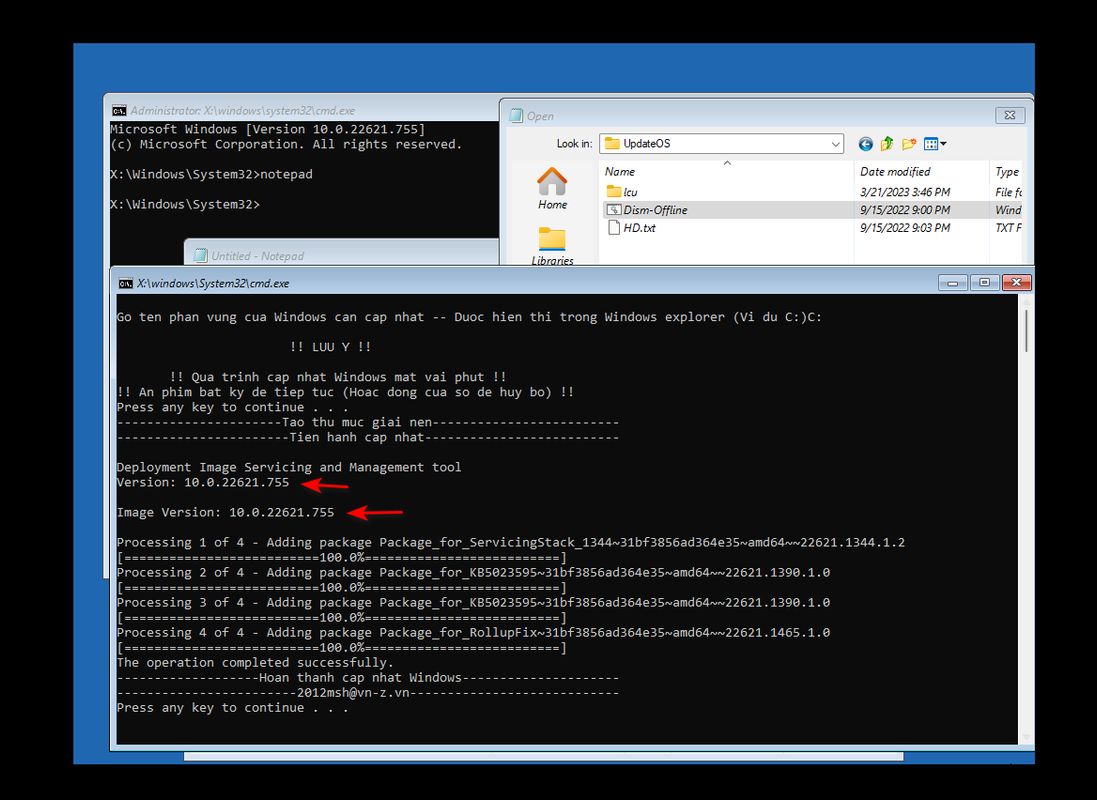Open the Home location in sidebar
This screenshot has height=800, width=1097.
(x=552, y=188)
